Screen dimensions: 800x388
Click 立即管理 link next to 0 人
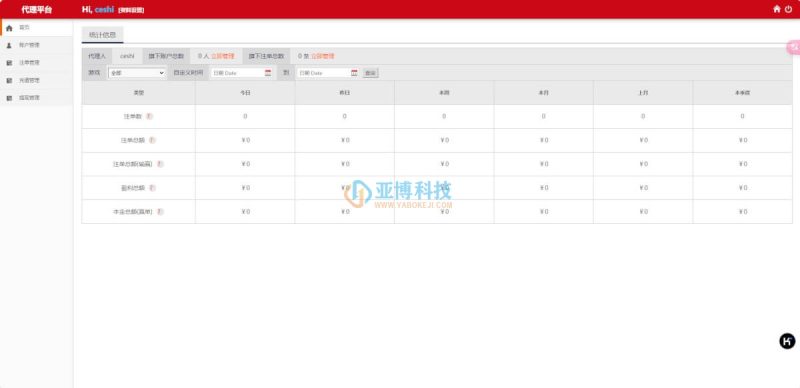[223, 56]
